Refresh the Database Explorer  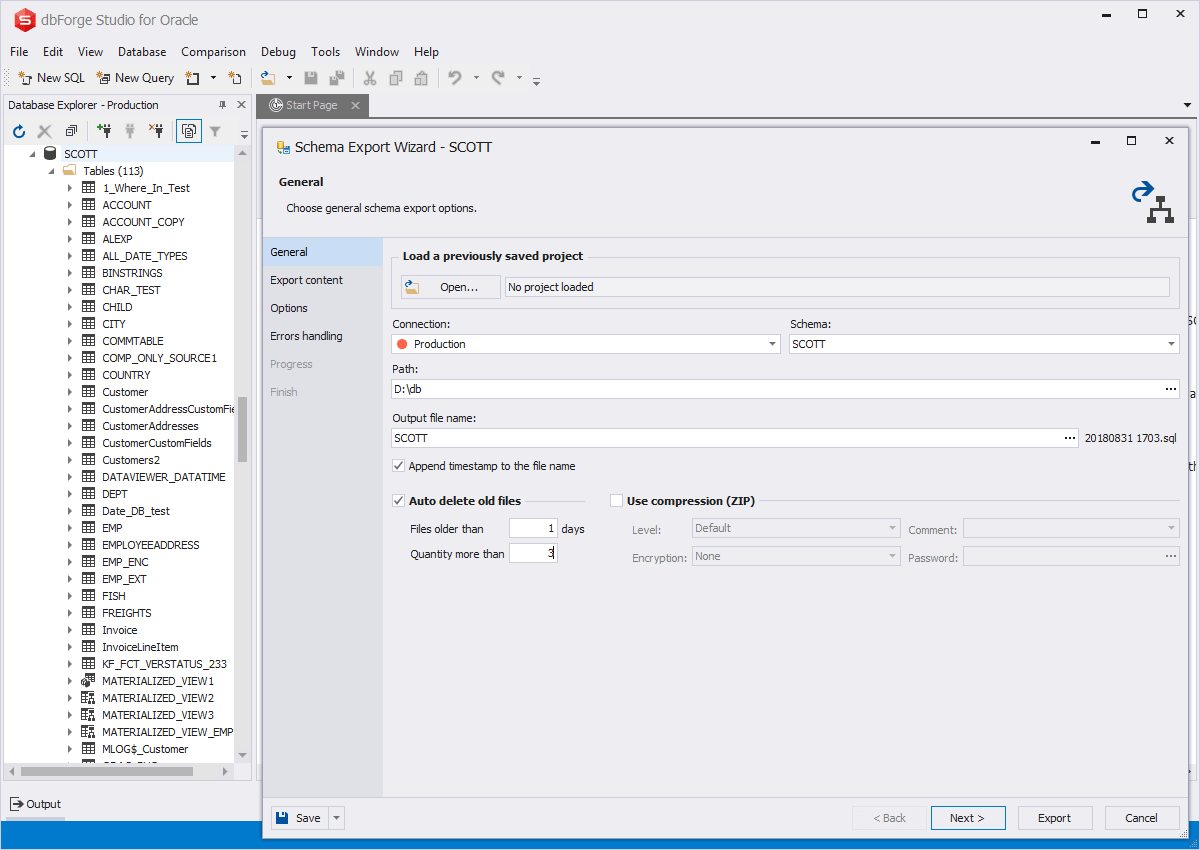19,131
